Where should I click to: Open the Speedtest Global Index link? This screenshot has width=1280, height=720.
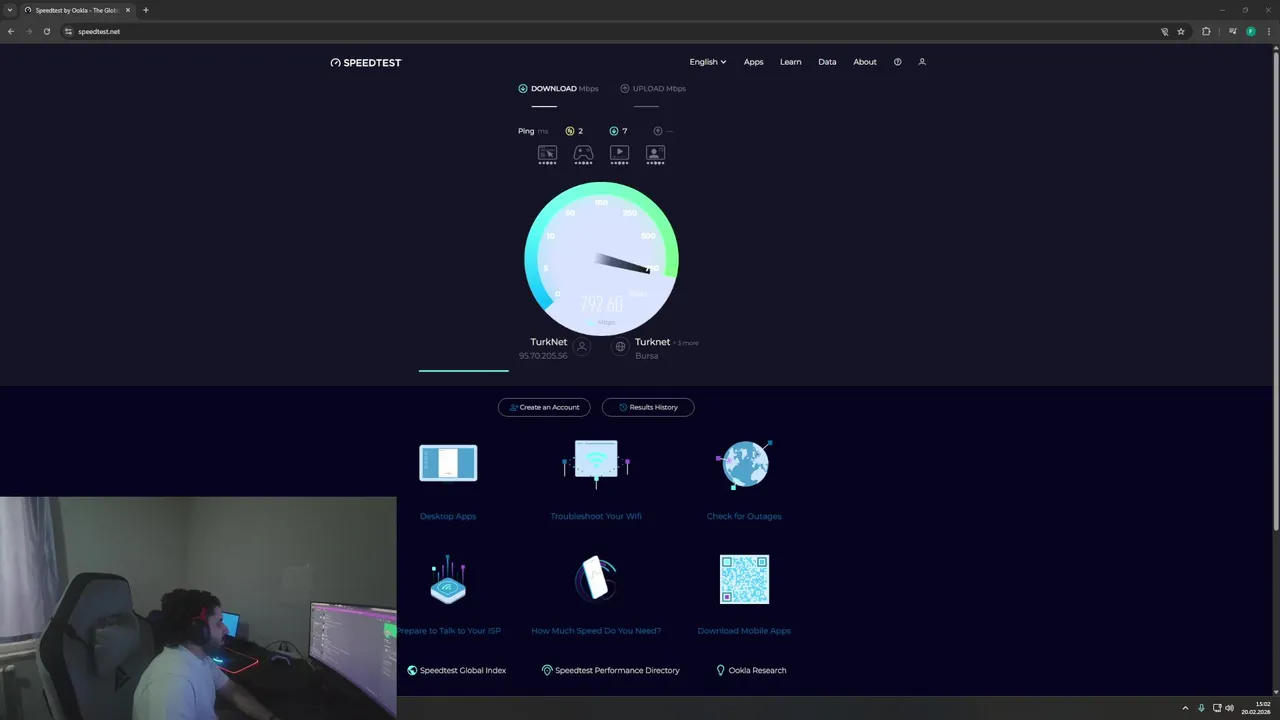click(x=457, y=670)
